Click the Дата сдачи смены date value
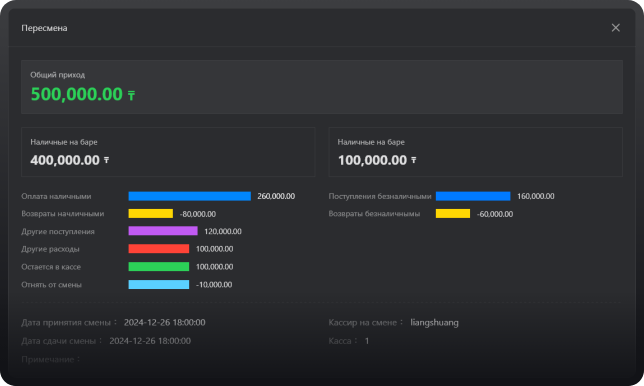 [150, 341]
